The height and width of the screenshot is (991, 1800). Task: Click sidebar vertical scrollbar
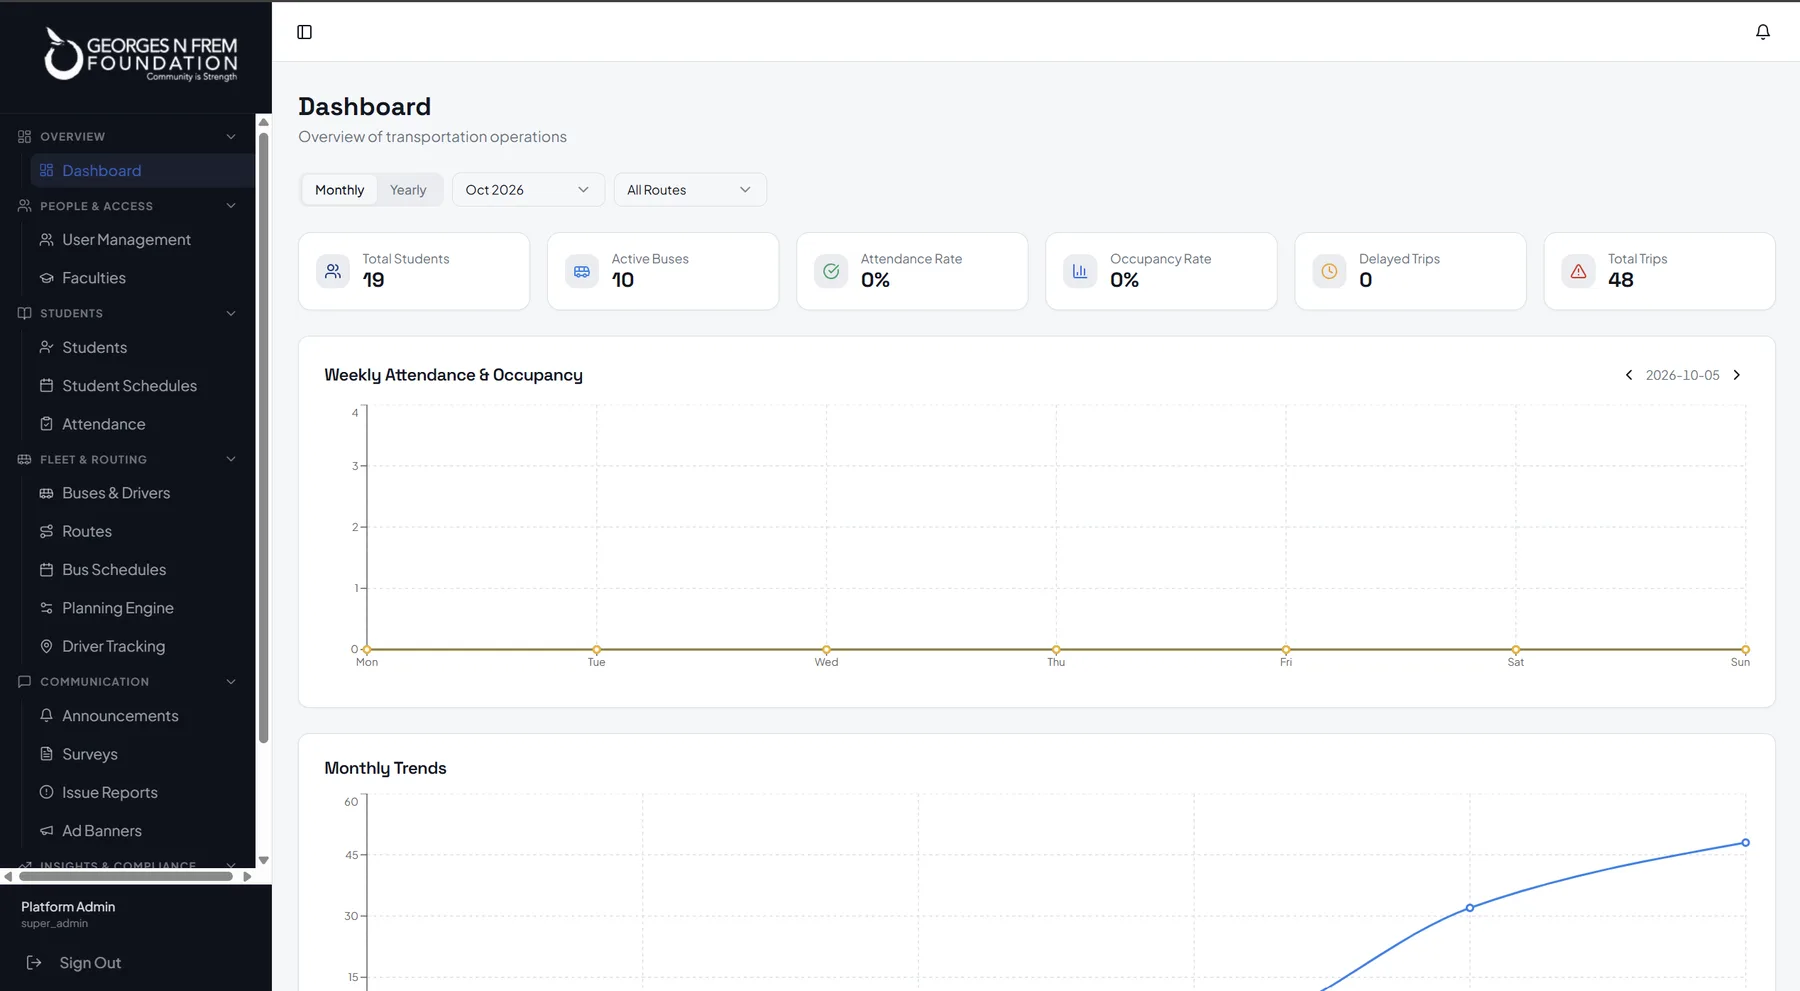264,438
